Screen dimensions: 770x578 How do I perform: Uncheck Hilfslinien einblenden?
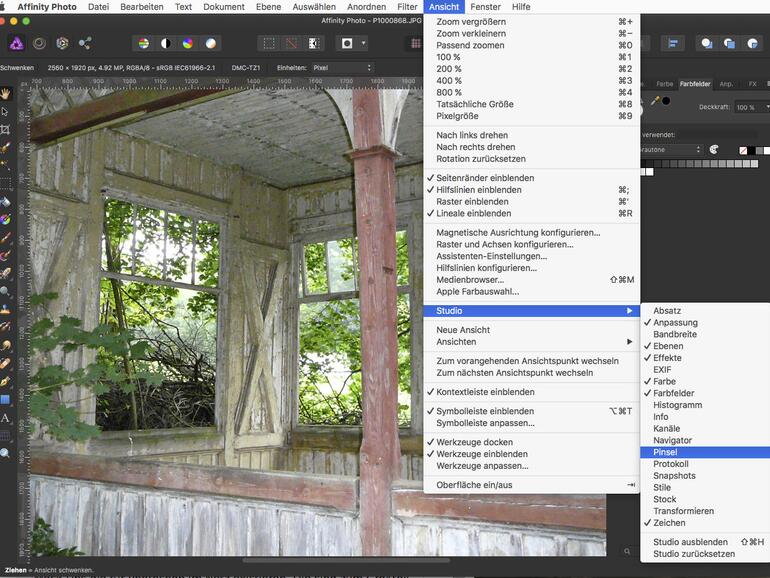coord(478,190)
